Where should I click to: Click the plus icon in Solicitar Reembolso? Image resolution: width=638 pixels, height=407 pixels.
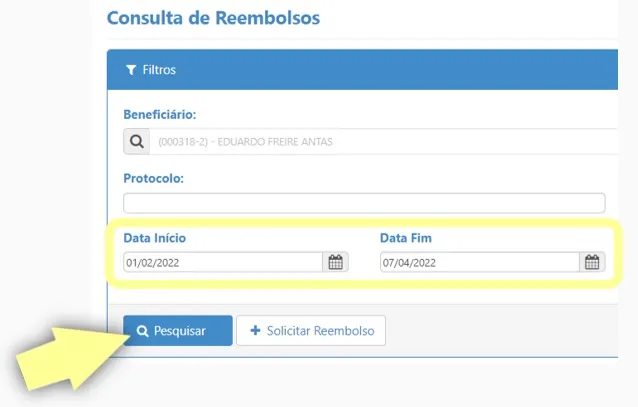255,330
